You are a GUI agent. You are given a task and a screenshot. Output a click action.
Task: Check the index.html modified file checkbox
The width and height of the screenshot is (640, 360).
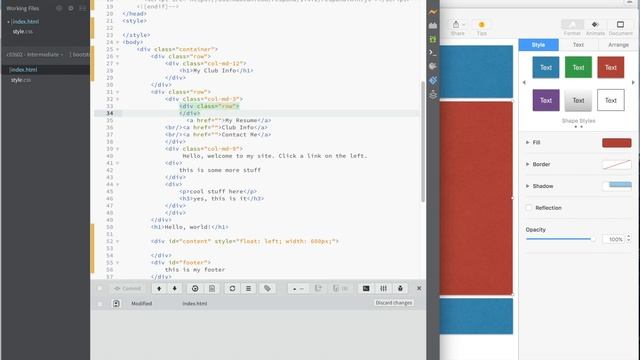tap(100, 304)
